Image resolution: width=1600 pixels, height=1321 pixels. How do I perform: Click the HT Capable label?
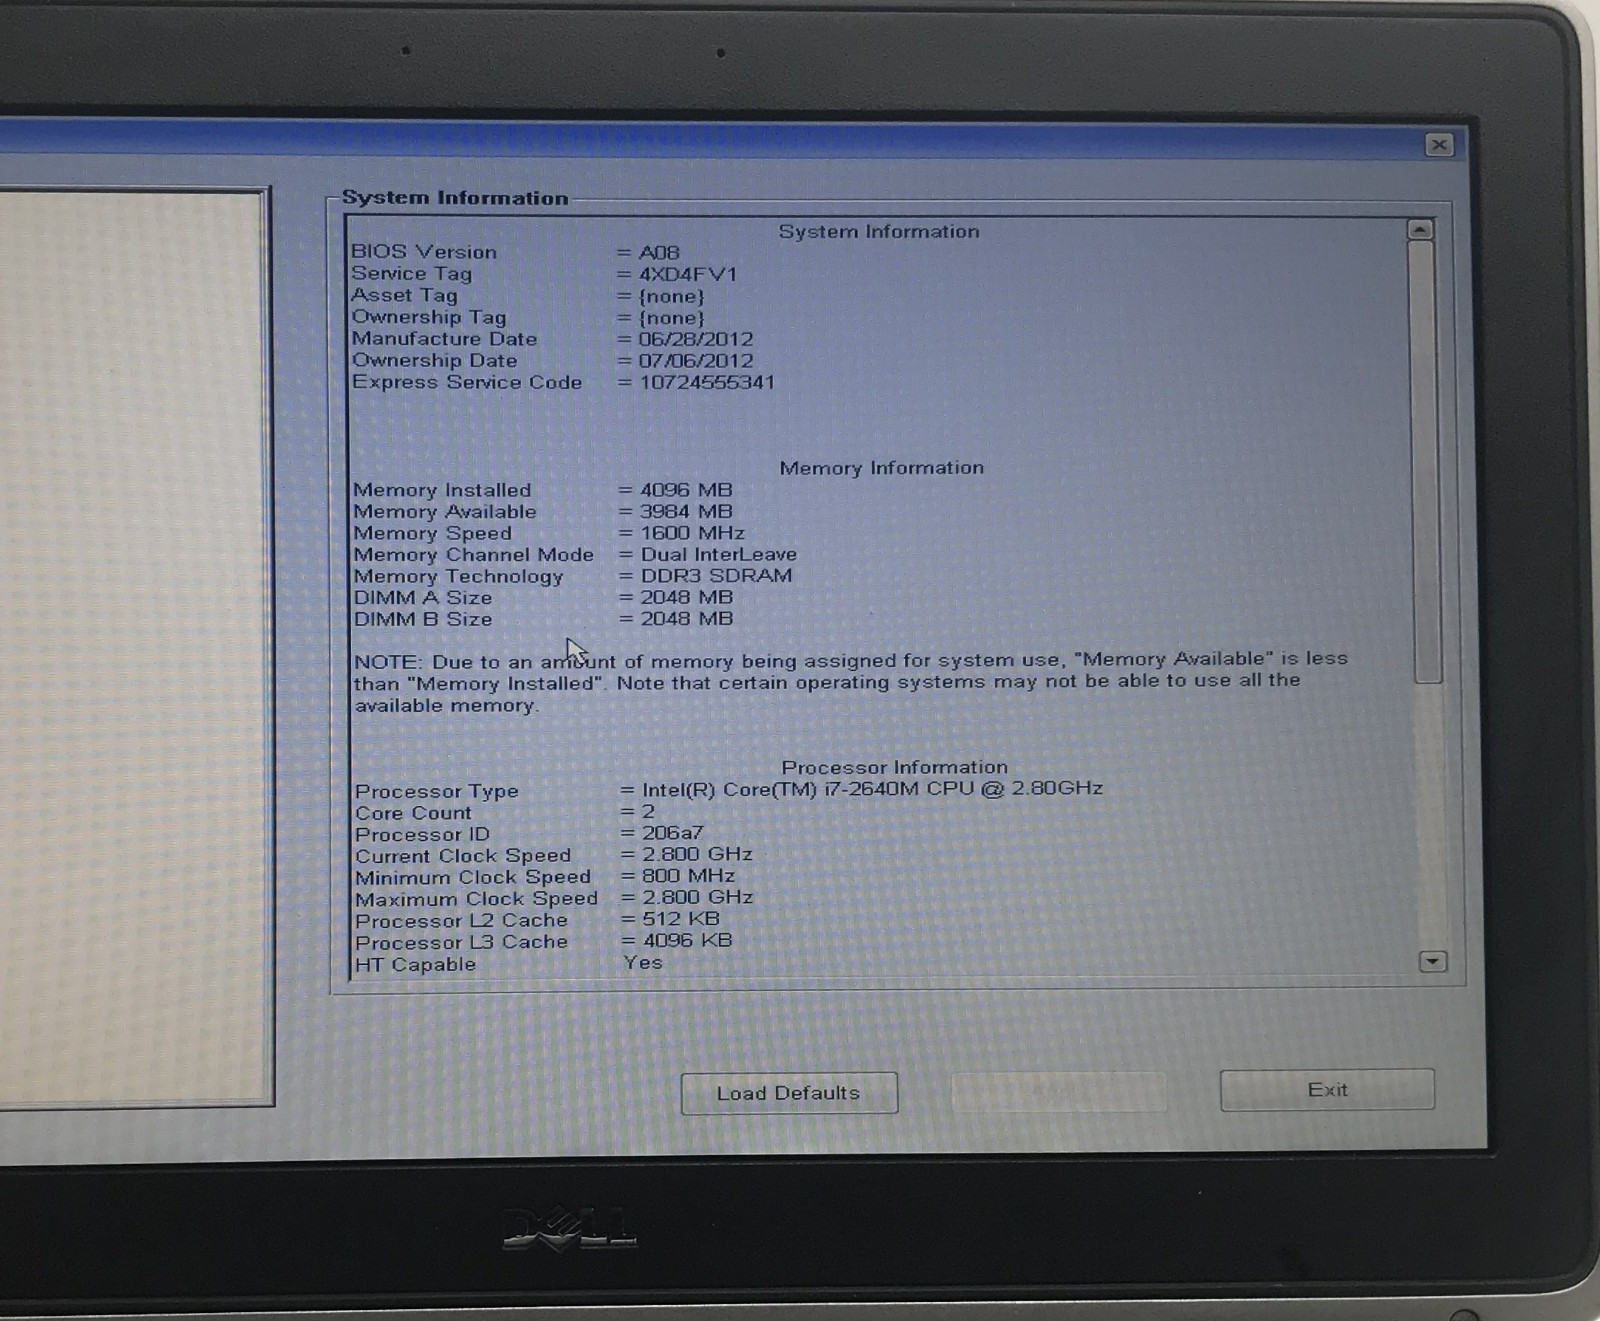(x=416, y=965)
